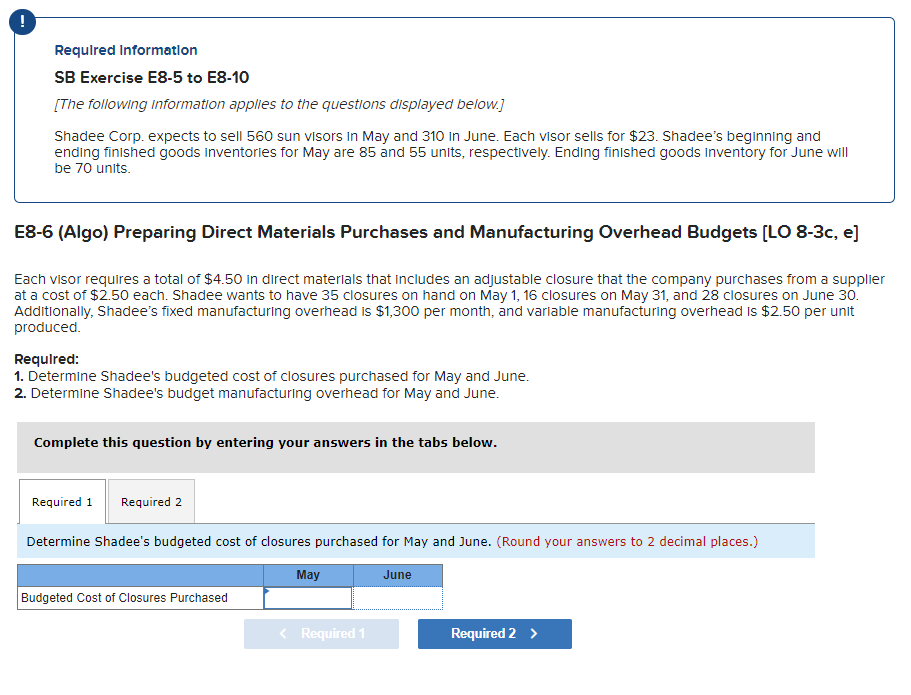Viewport: 911px width, 695px height.
Task: Click the bold Required: label
Action: click(x=46, y=359)
